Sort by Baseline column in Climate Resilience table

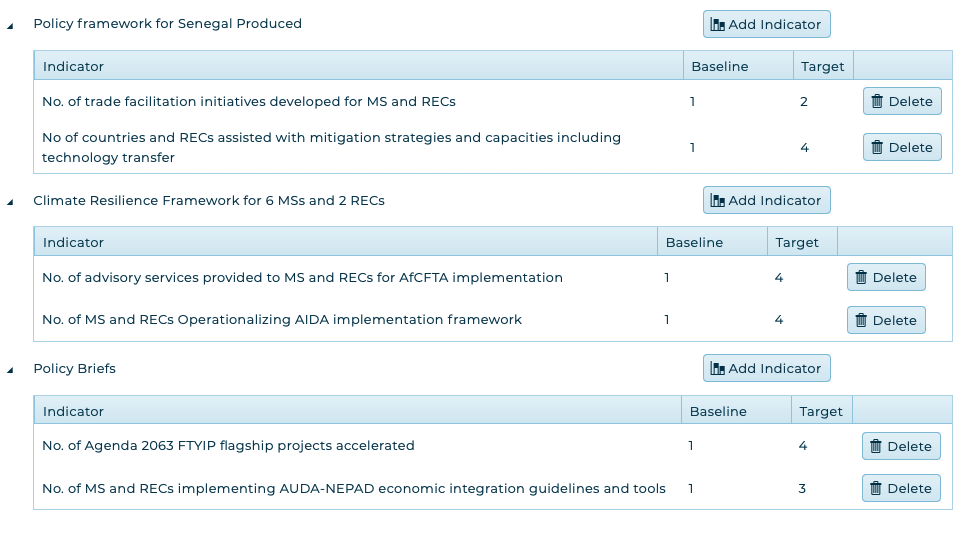click(x=694, y=242)
